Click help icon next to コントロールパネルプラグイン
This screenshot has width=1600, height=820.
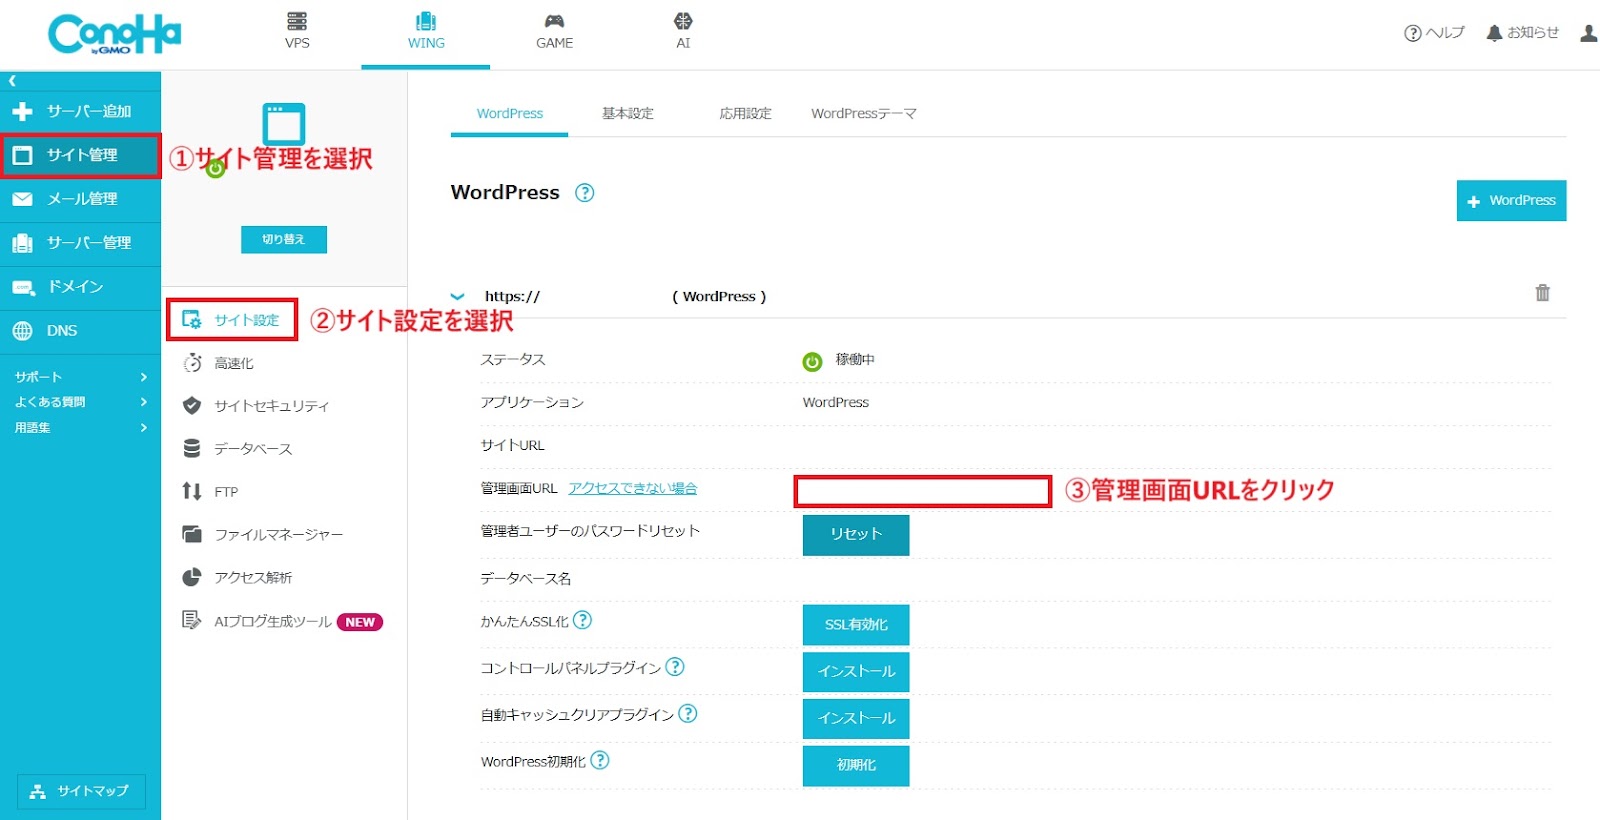pos(675,666)
